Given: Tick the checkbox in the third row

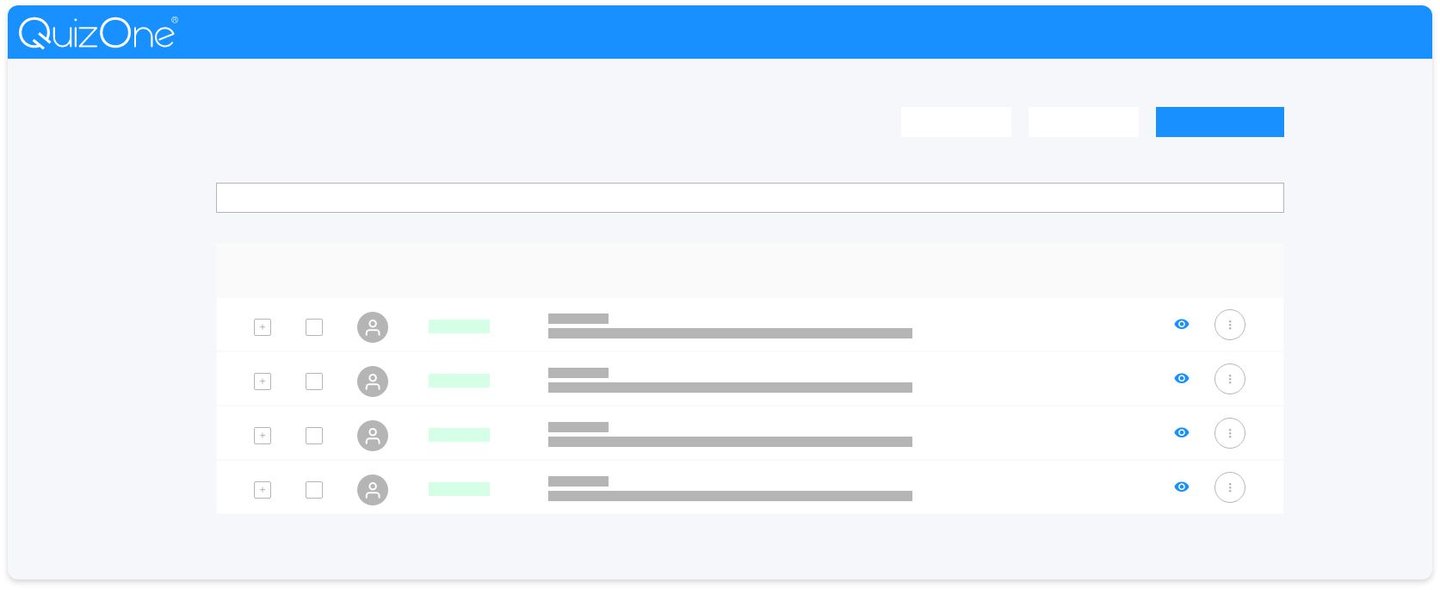Looking at the screenshot, I should [x=314, y=435].
